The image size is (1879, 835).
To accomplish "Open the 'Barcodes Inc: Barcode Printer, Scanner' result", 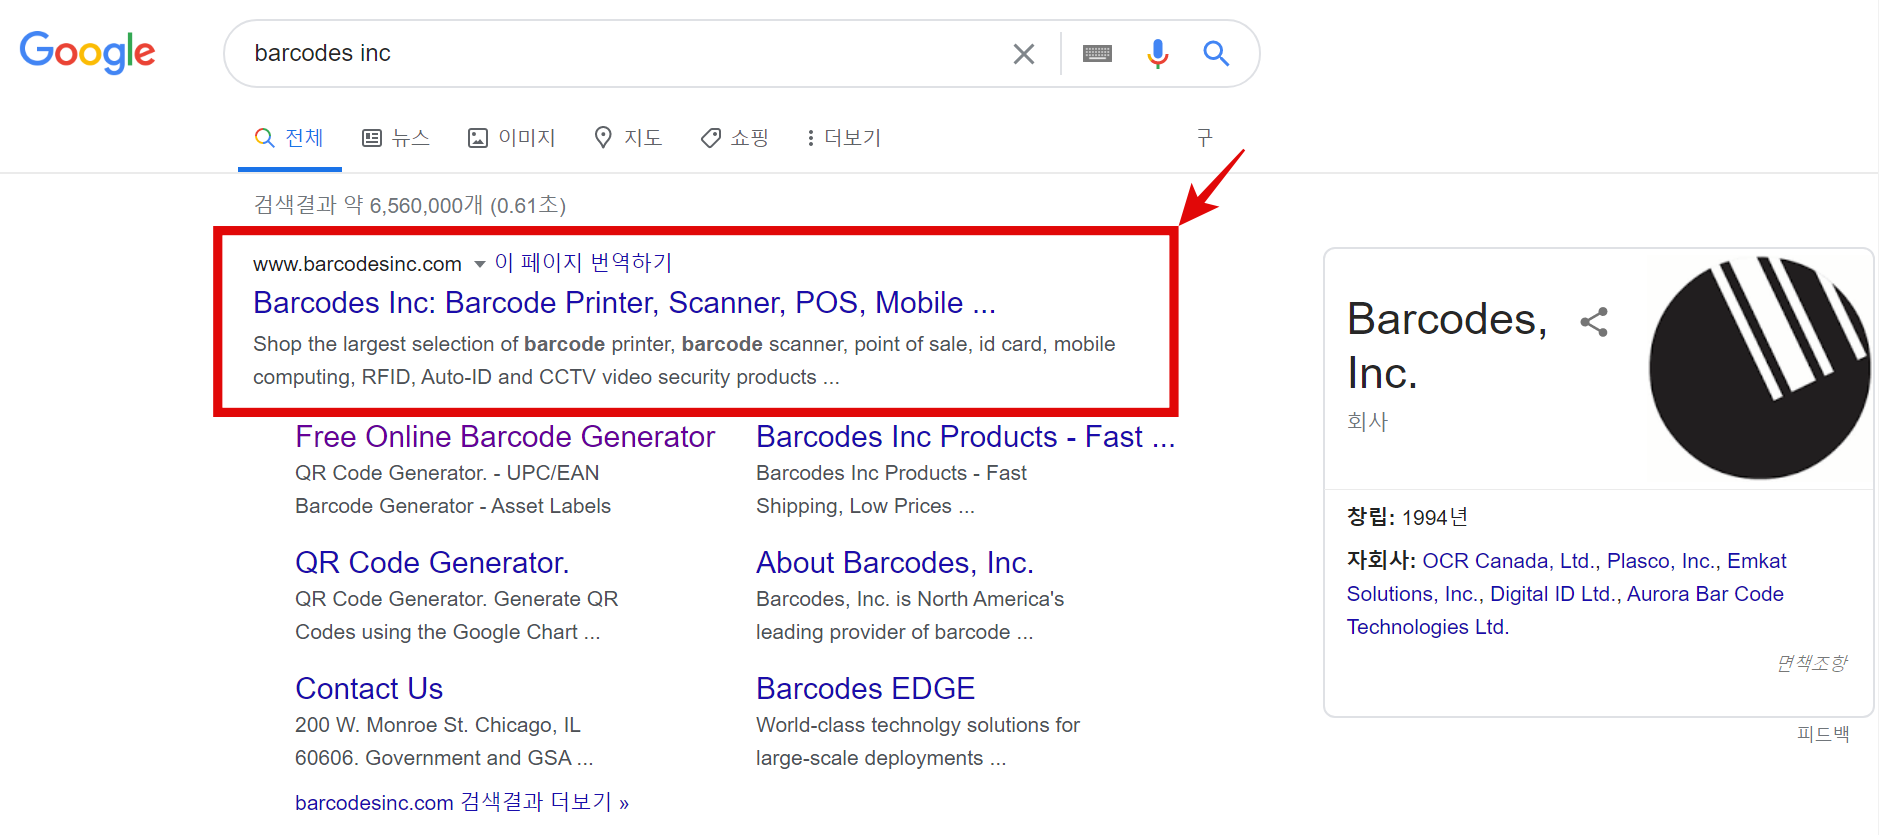I will 624,302.
